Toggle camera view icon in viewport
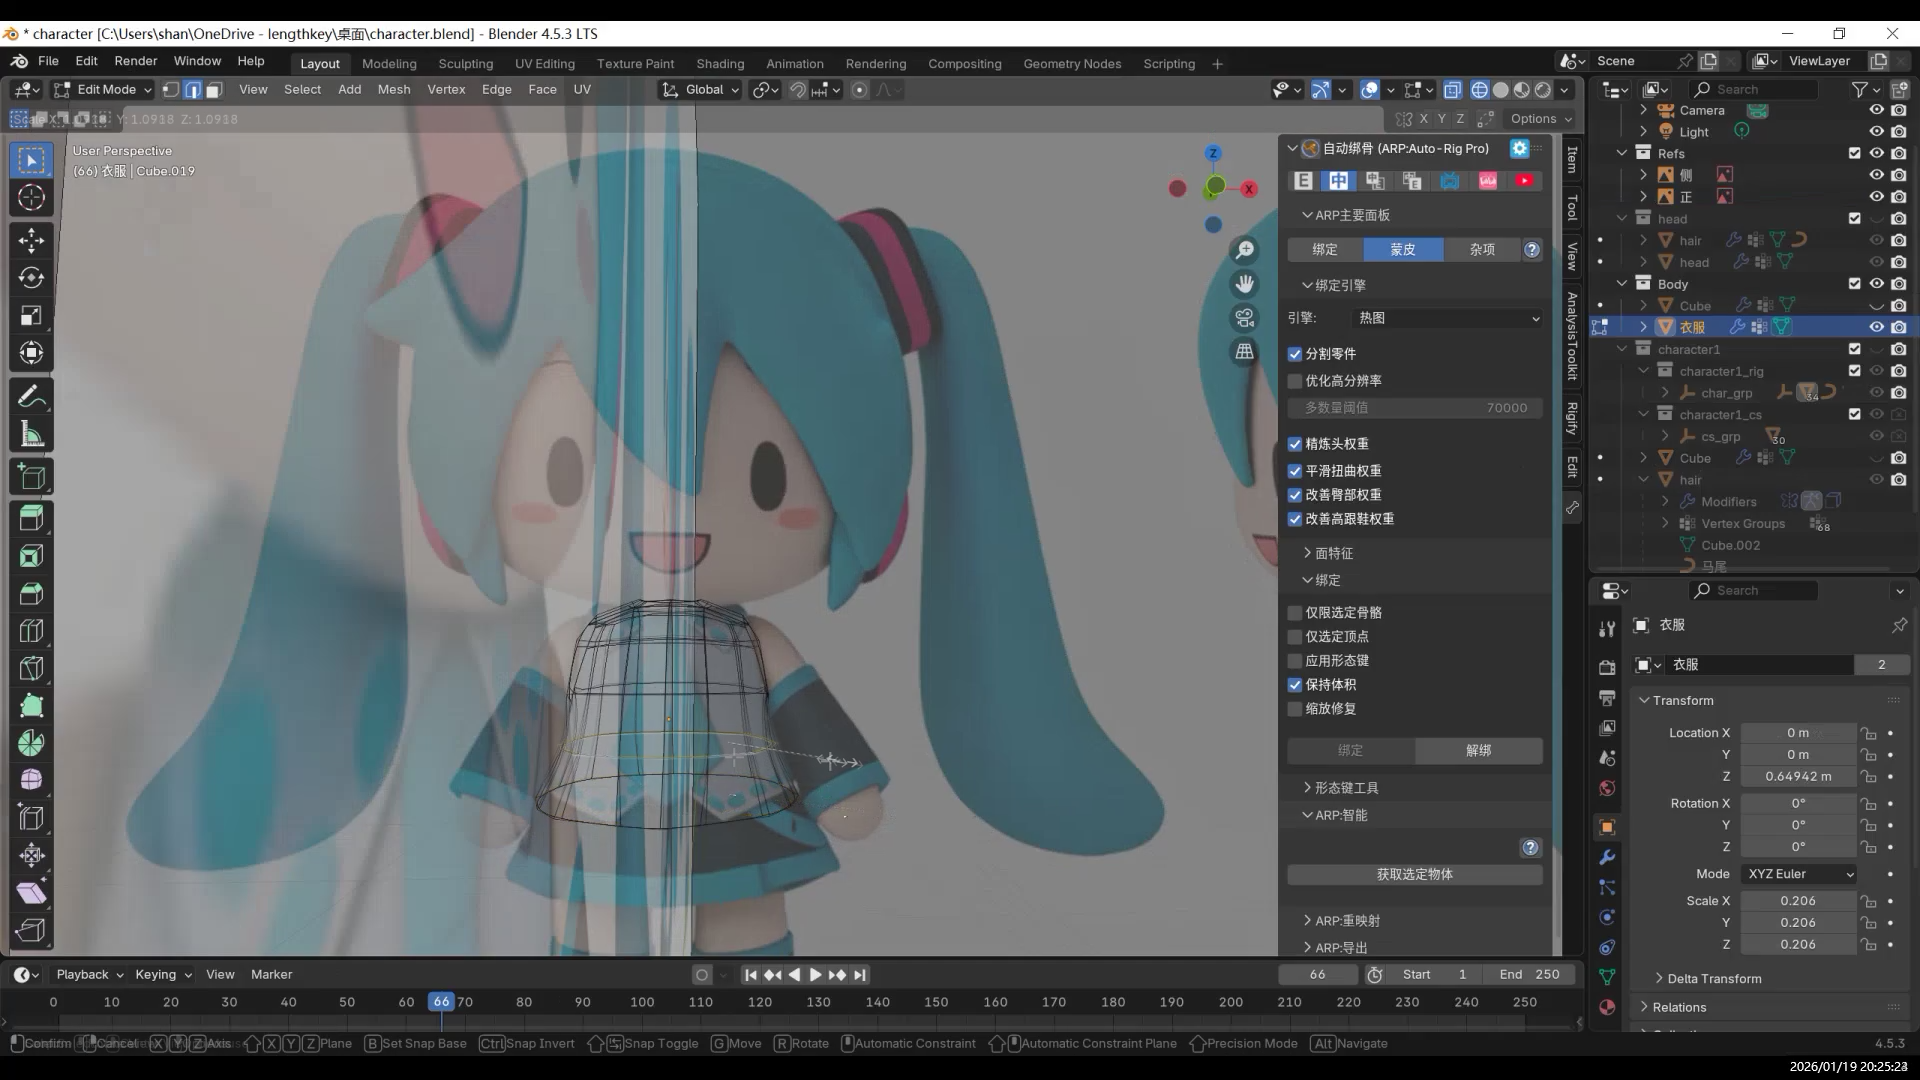Image resolution: width=1920 pixels, height=1080 pixels. [x=1244, y=318]
